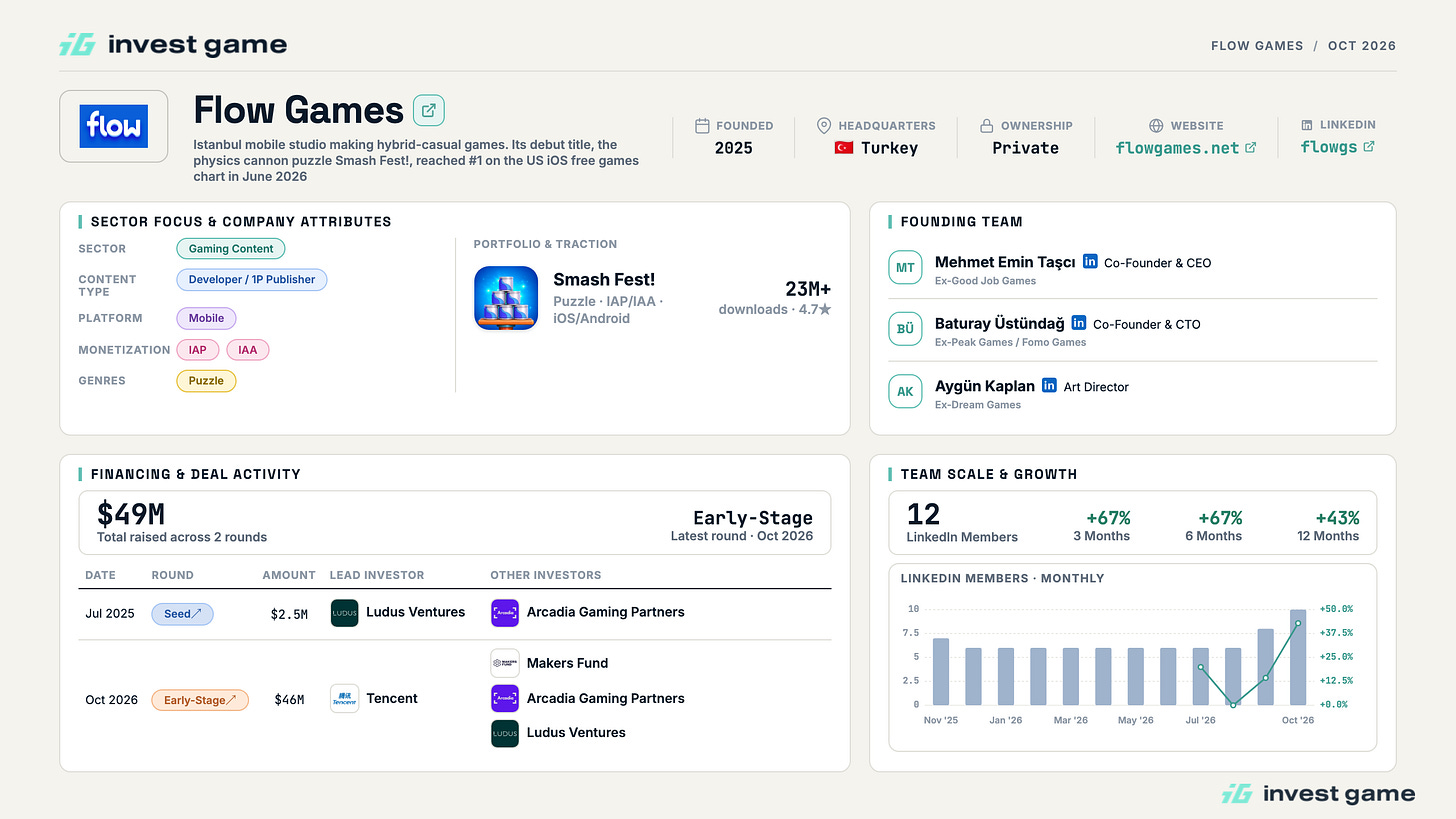The width and height of the screenshot is (1456, 819).
Task: Click the AK avatar badge
Action: click(905, 391)
